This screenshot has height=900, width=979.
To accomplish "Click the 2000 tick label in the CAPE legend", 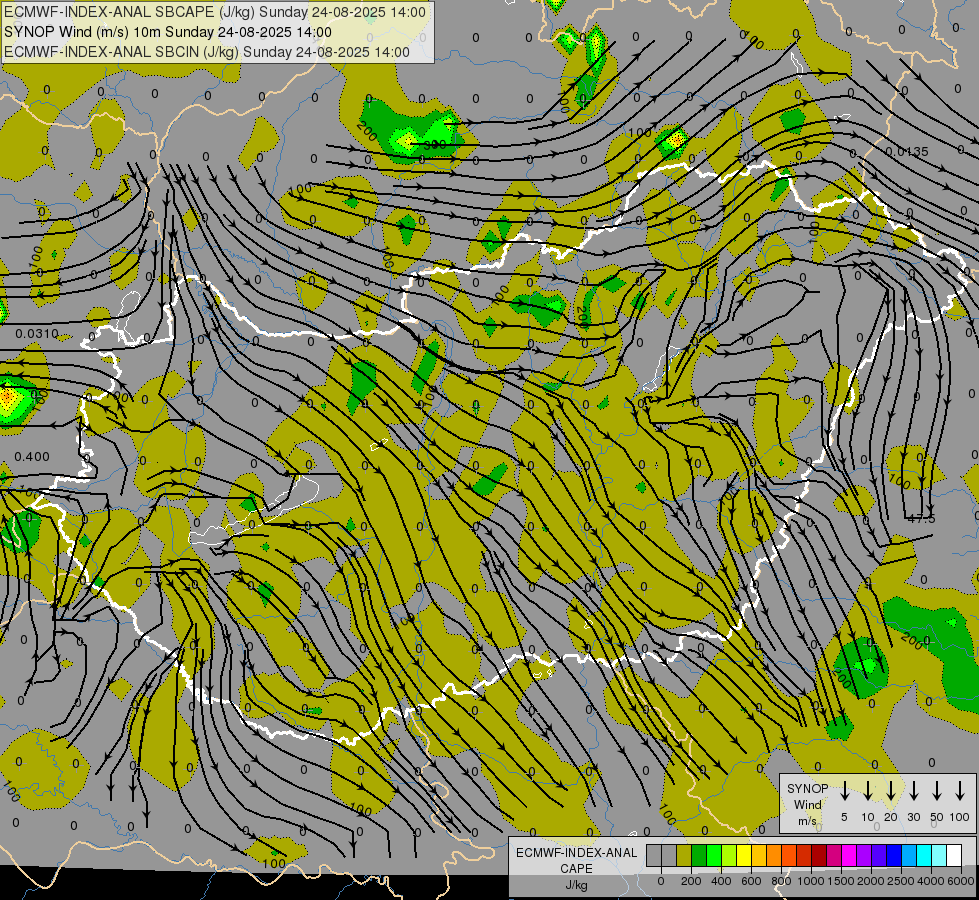I will coord(871,881).
